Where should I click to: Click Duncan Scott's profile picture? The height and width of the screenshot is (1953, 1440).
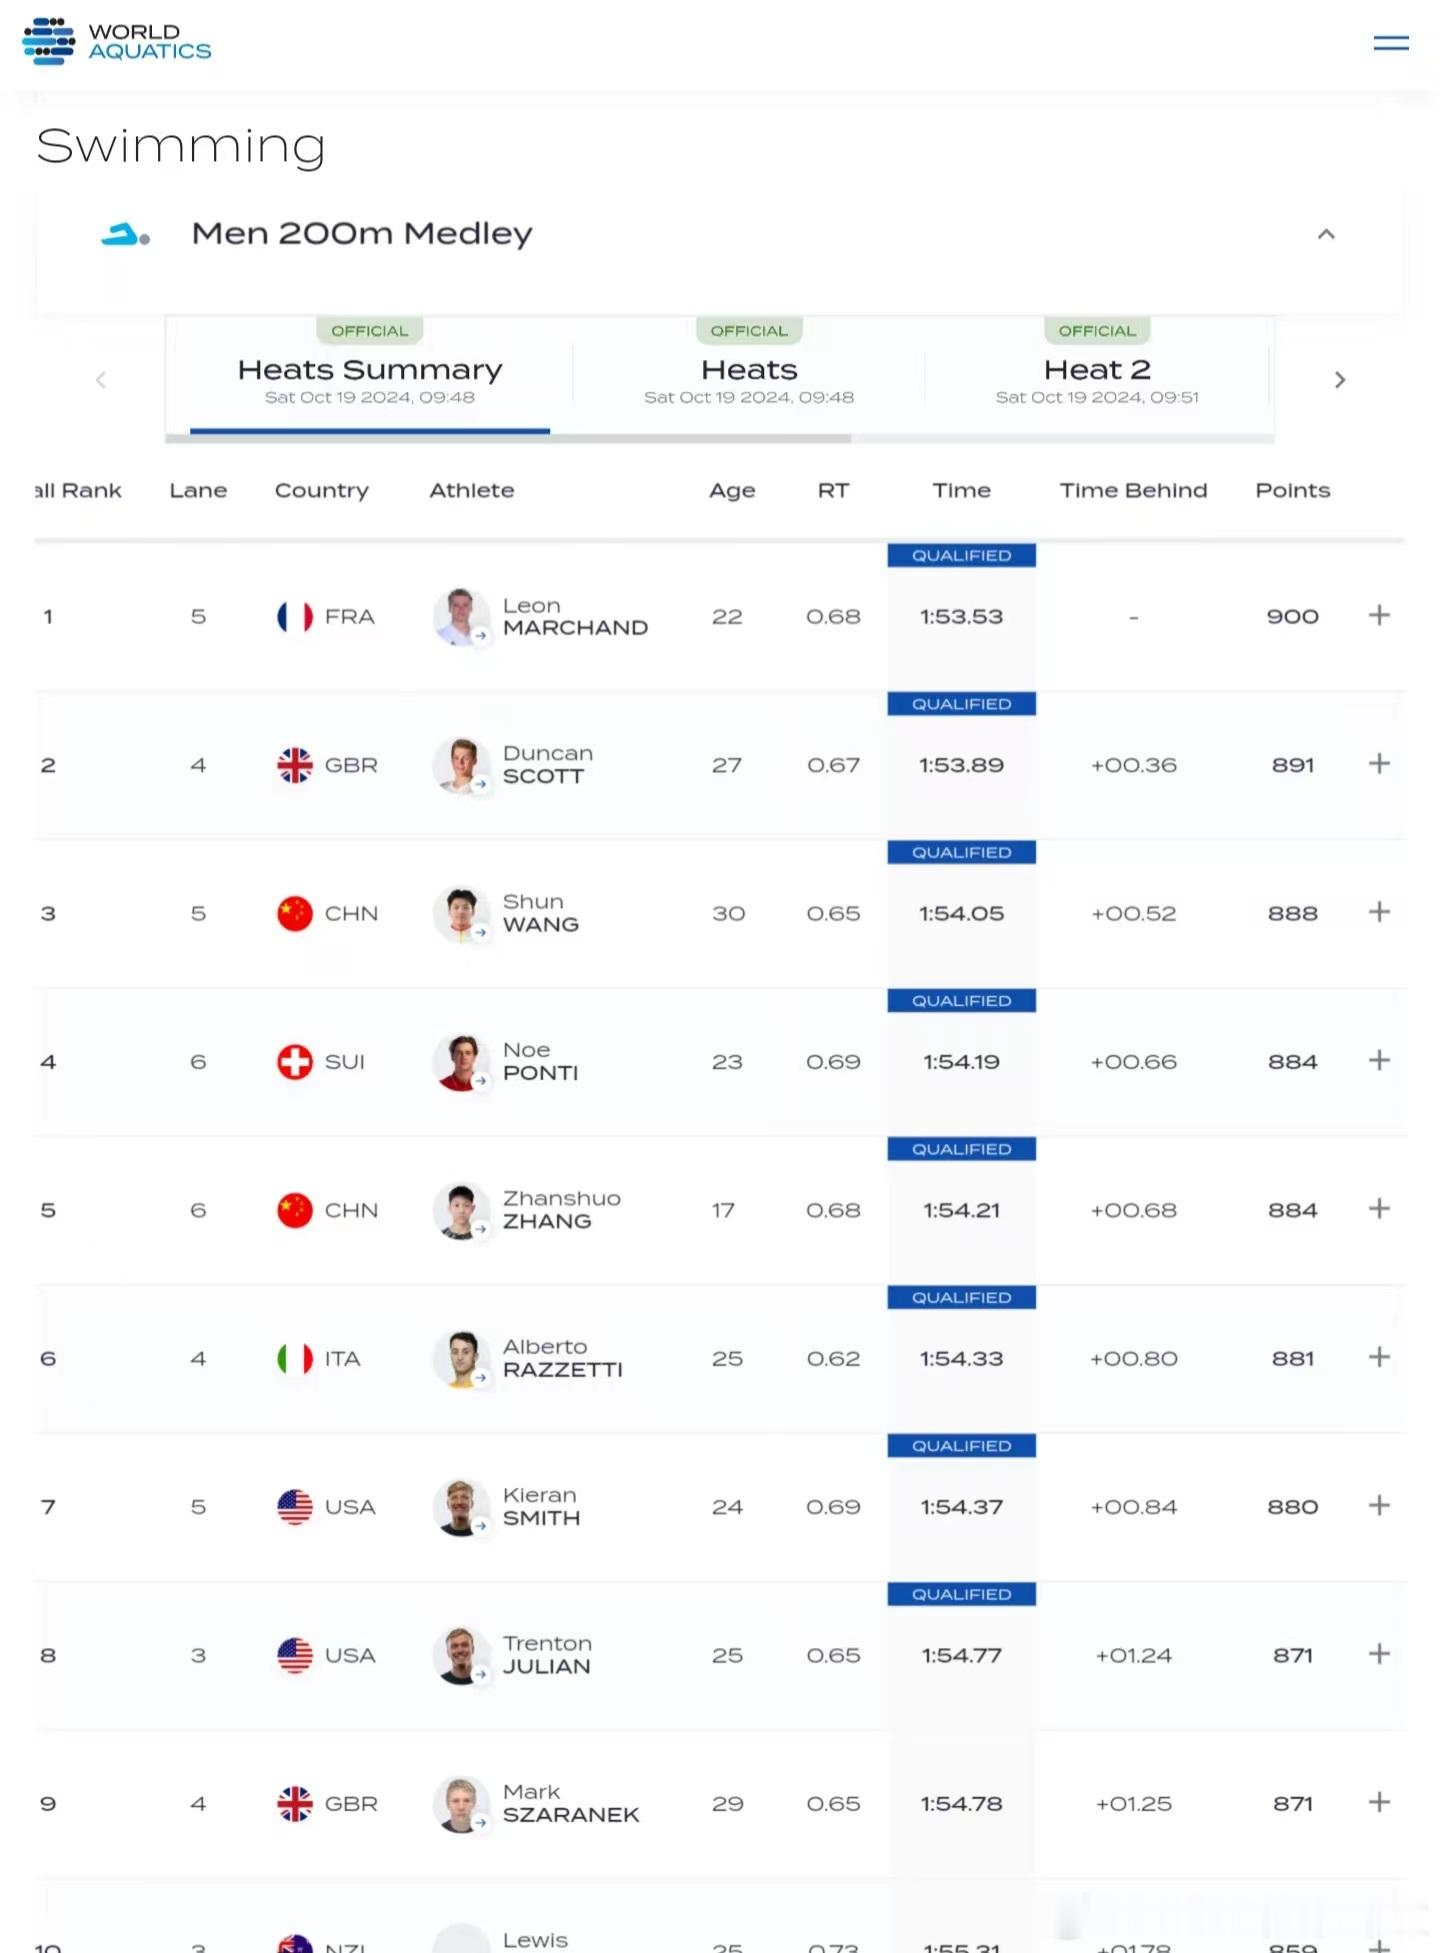460,765
